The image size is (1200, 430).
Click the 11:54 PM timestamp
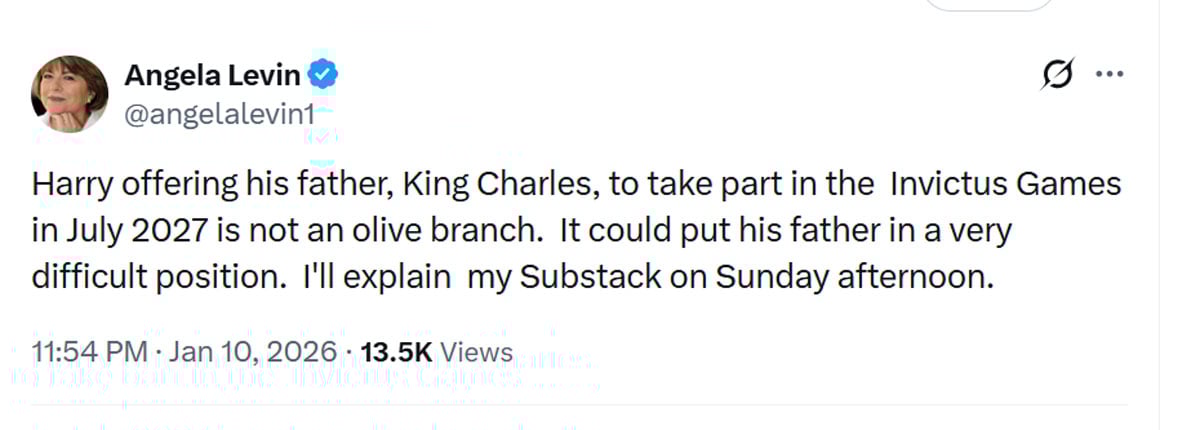(x=89, y=352)
